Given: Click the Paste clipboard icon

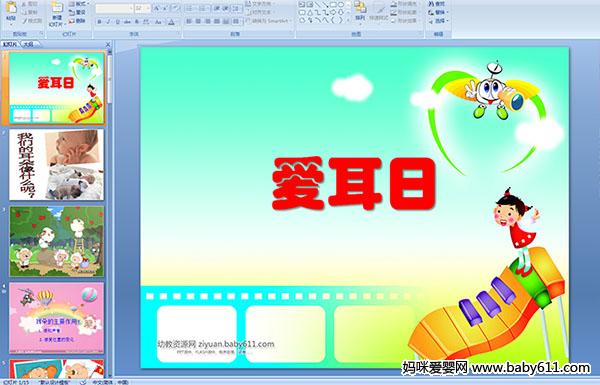Looking at the screenshot, I should (11, 8).
